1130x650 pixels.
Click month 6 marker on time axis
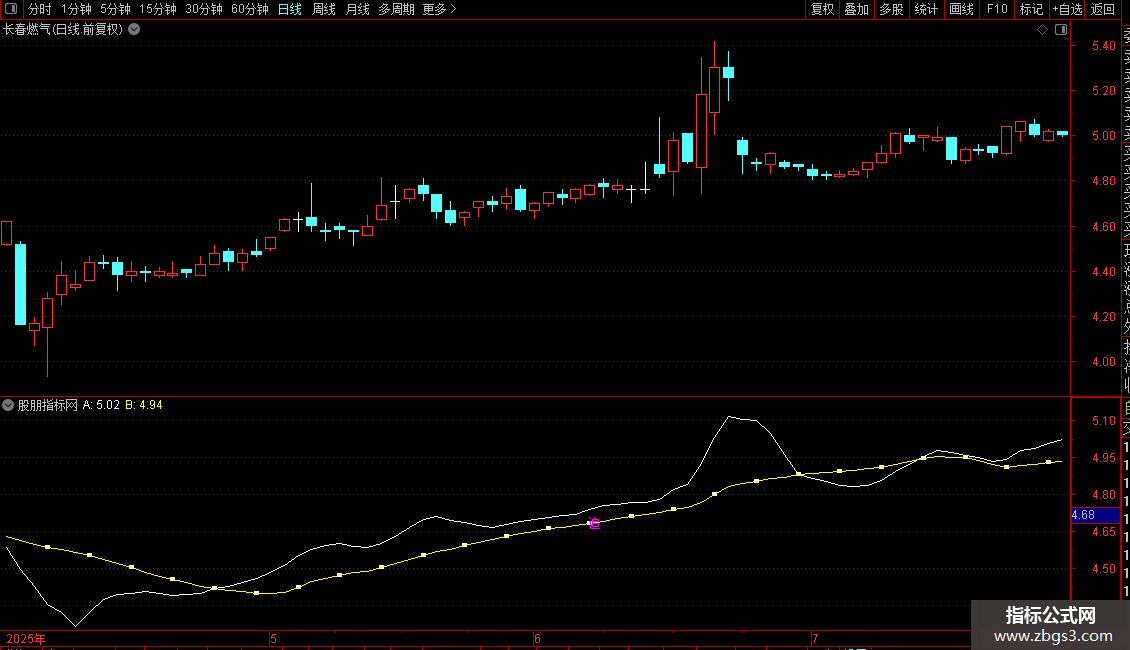pyautogui.click(x=538, y=638)
